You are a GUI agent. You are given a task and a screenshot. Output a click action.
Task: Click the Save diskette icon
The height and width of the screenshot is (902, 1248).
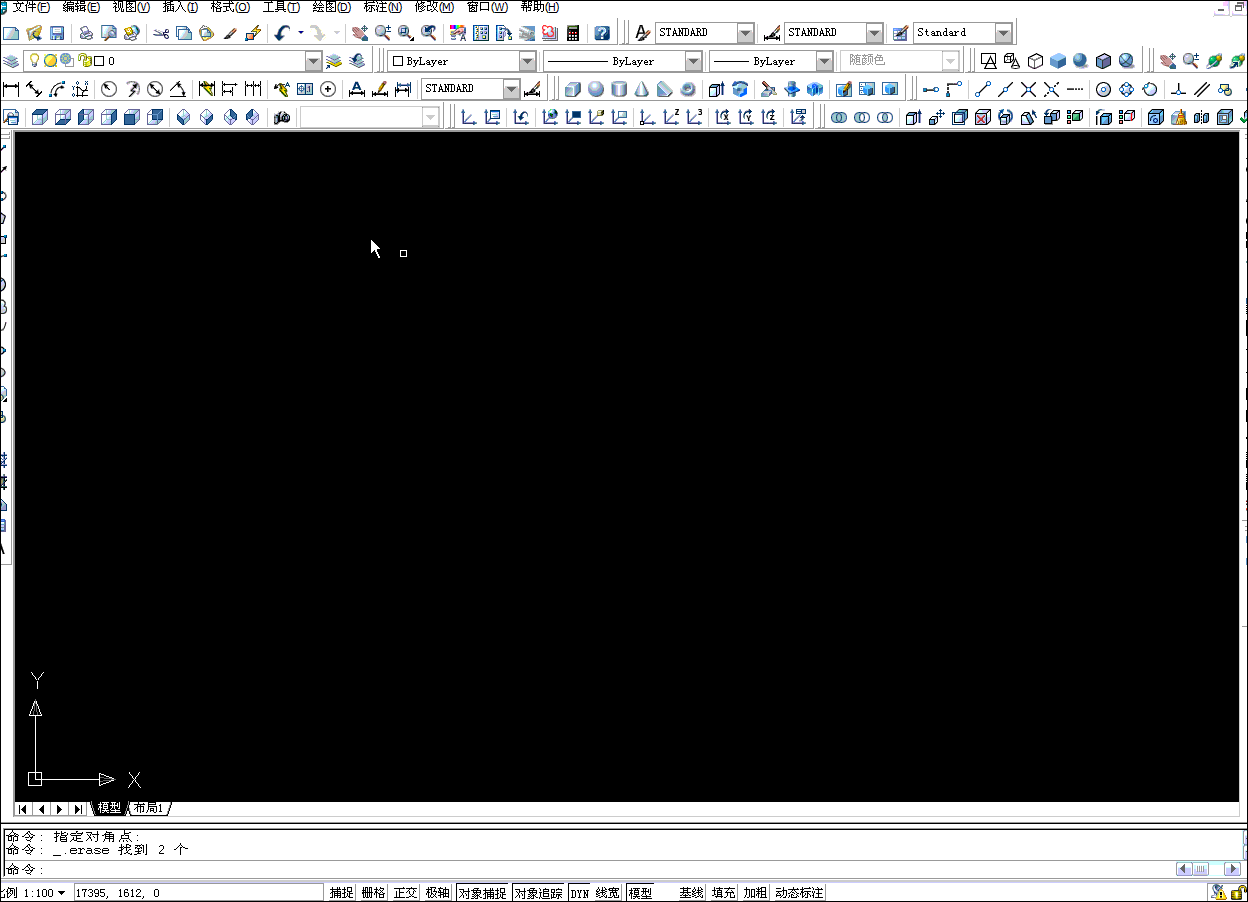pos(57,33)
